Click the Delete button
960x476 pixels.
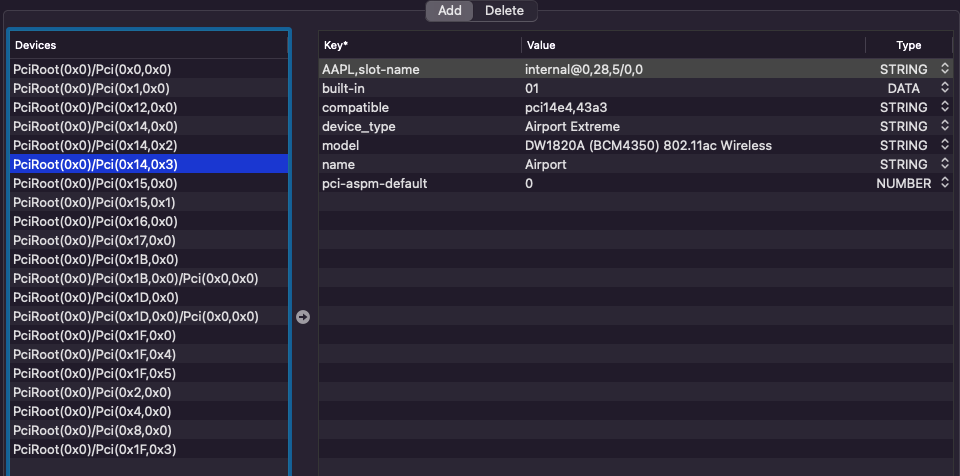(504, 11)
